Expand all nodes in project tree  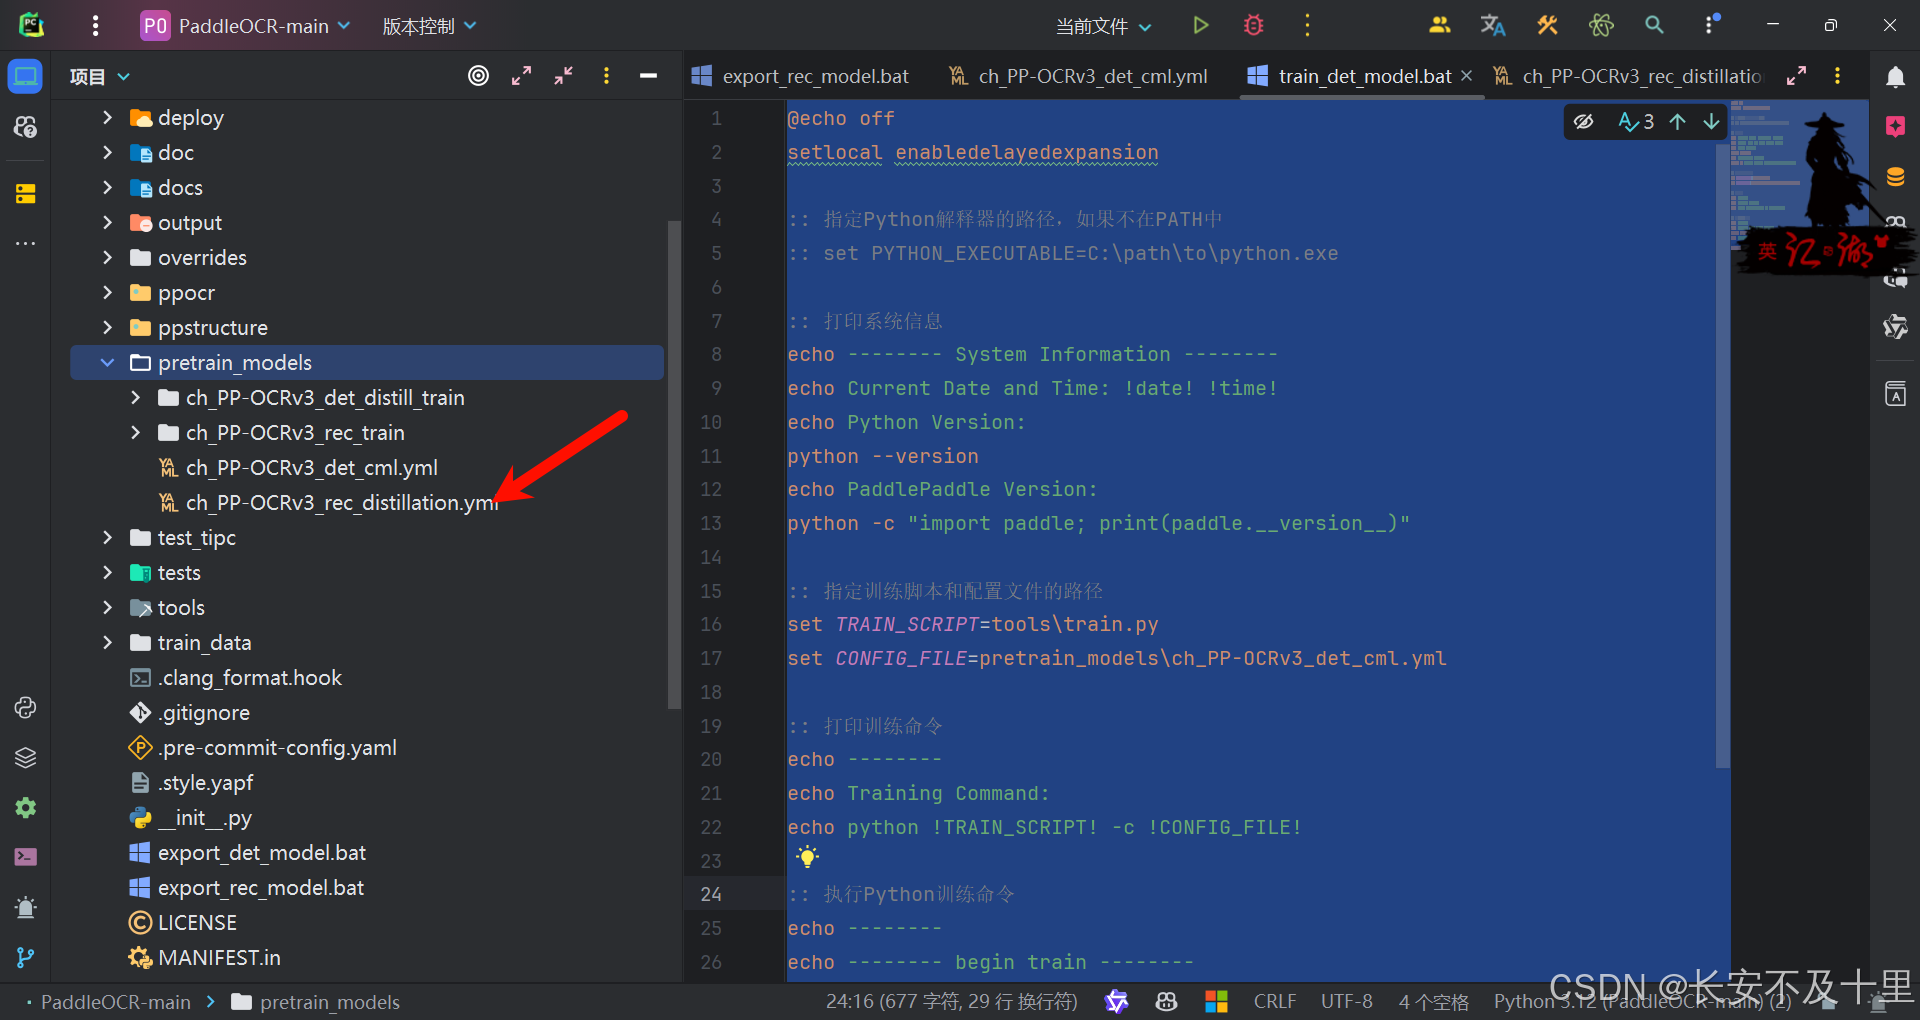521,76
